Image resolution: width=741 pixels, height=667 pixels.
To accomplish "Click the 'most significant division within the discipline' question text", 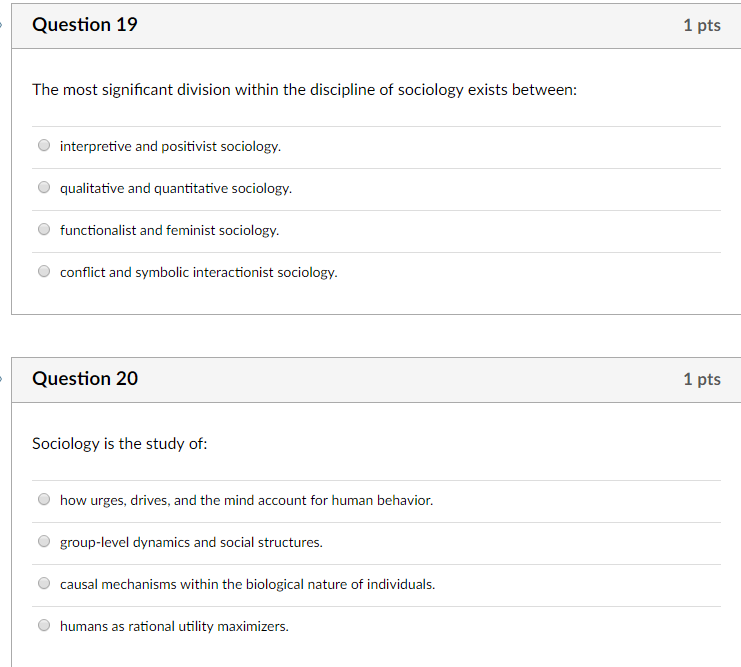I will 304,90.
